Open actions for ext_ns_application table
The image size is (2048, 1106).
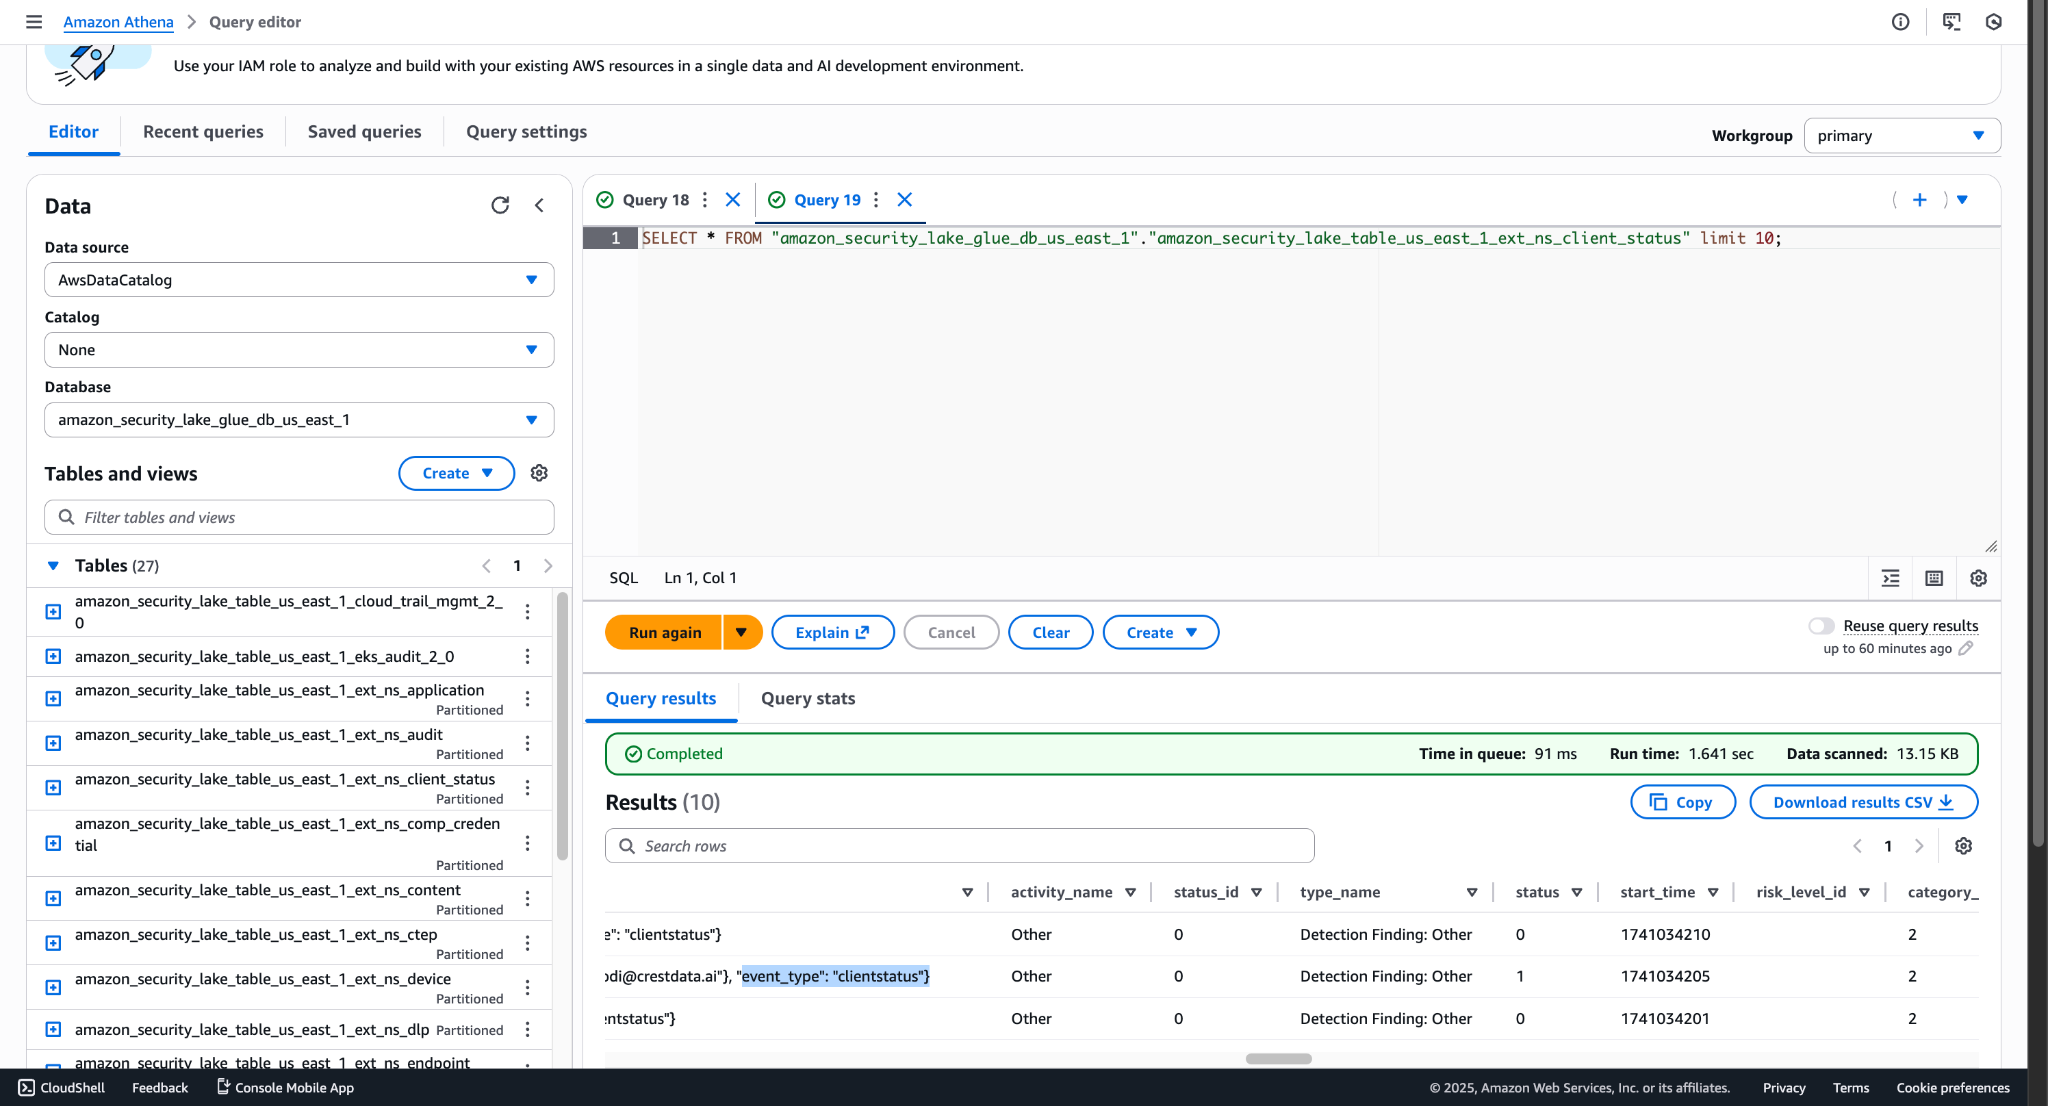(x=527, y=699)
